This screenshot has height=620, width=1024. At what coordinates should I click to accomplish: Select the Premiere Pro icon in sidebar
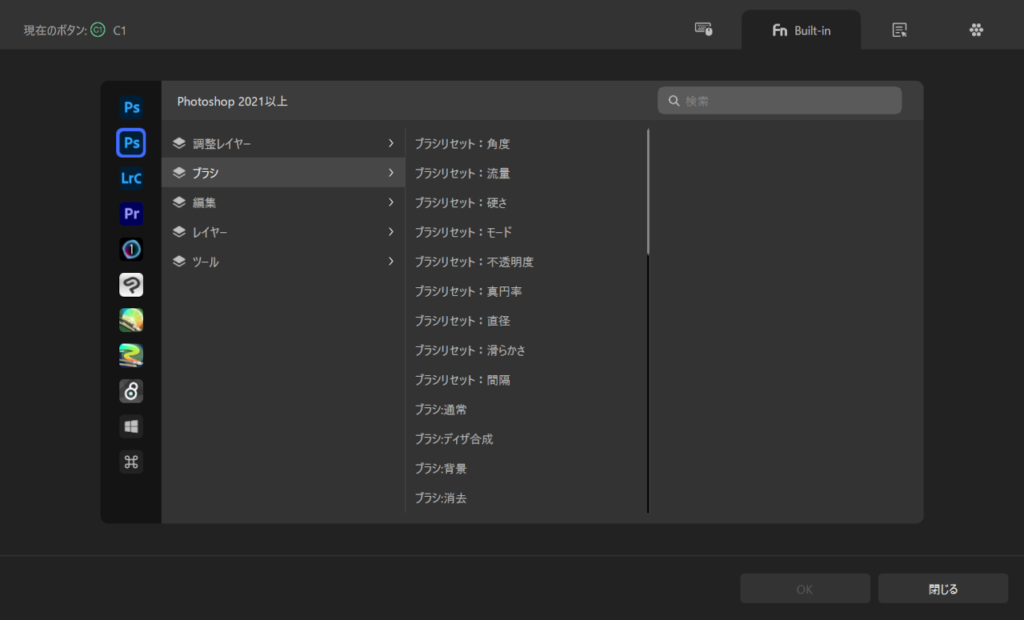tap(131, 214)
